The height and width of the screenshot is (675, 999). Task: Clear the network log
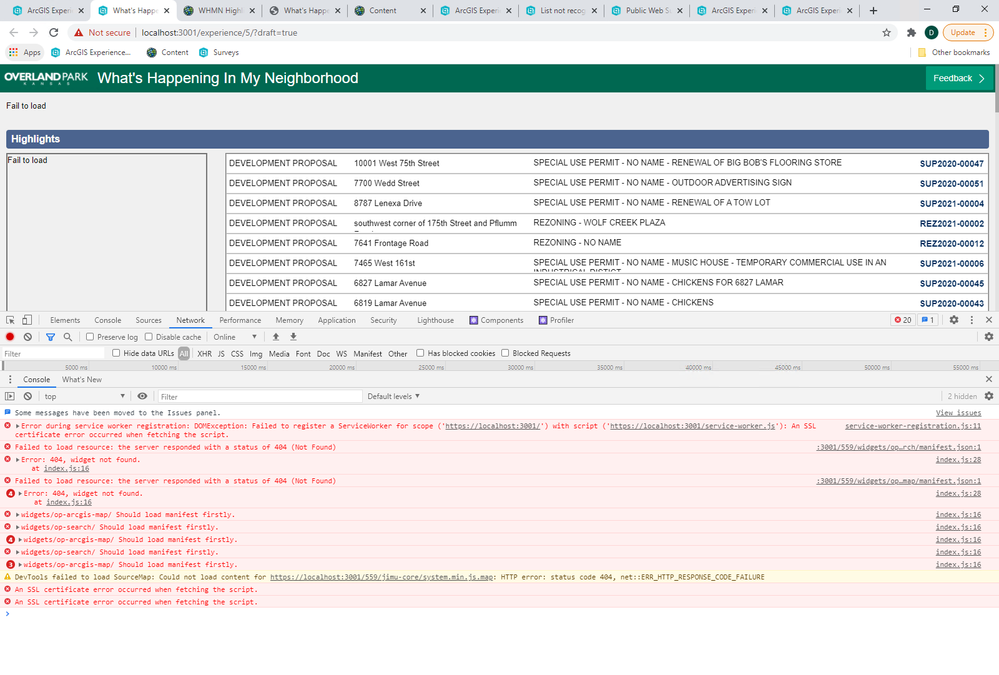27,337
